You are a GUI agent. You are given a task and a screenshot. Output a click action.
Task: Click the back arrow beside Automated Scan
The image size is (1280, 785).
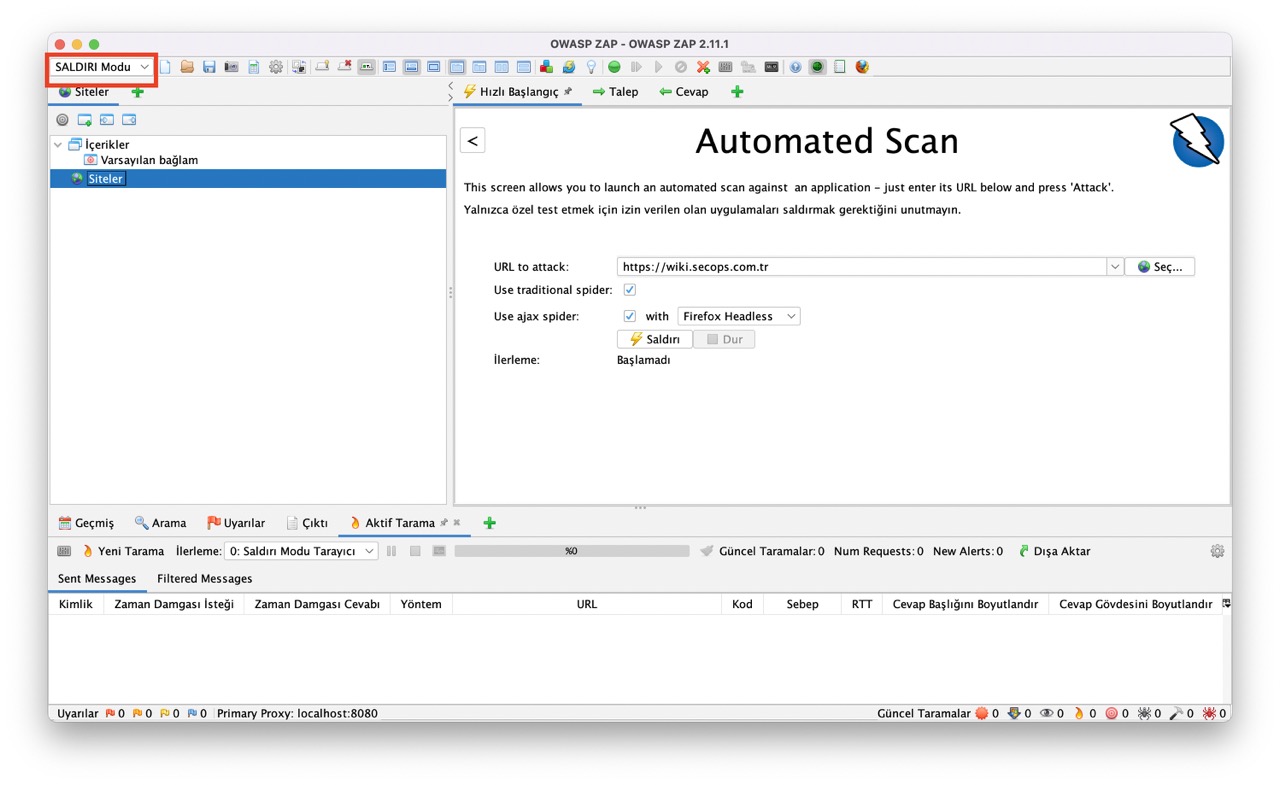pyautogui.click(x=473, y=141)
